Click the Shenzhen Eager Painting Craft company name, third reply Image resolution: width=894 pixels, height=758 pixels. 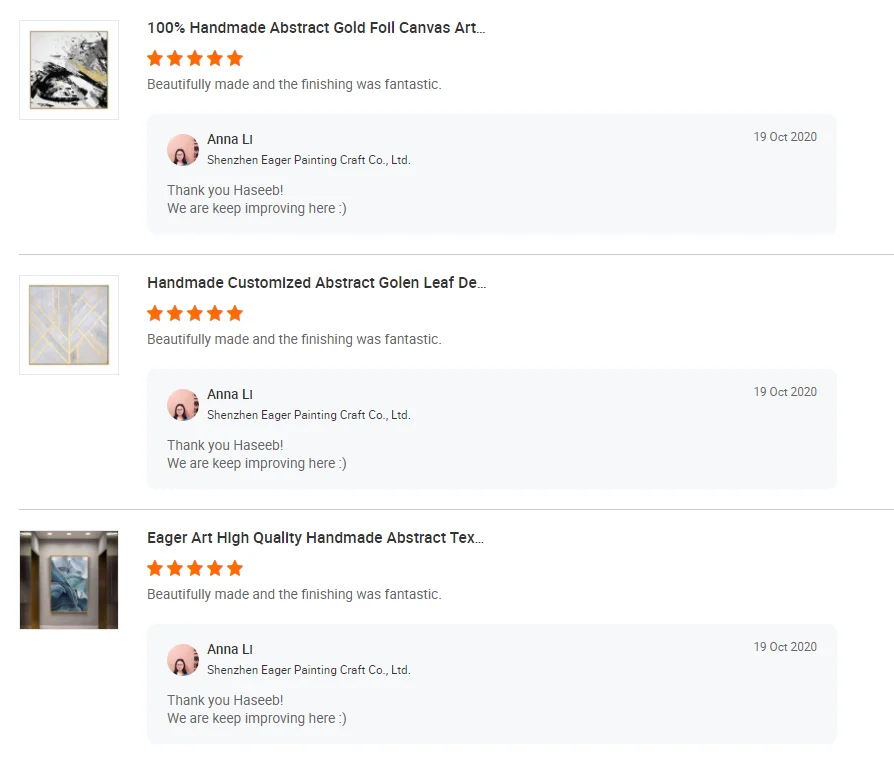pos(308,670)
